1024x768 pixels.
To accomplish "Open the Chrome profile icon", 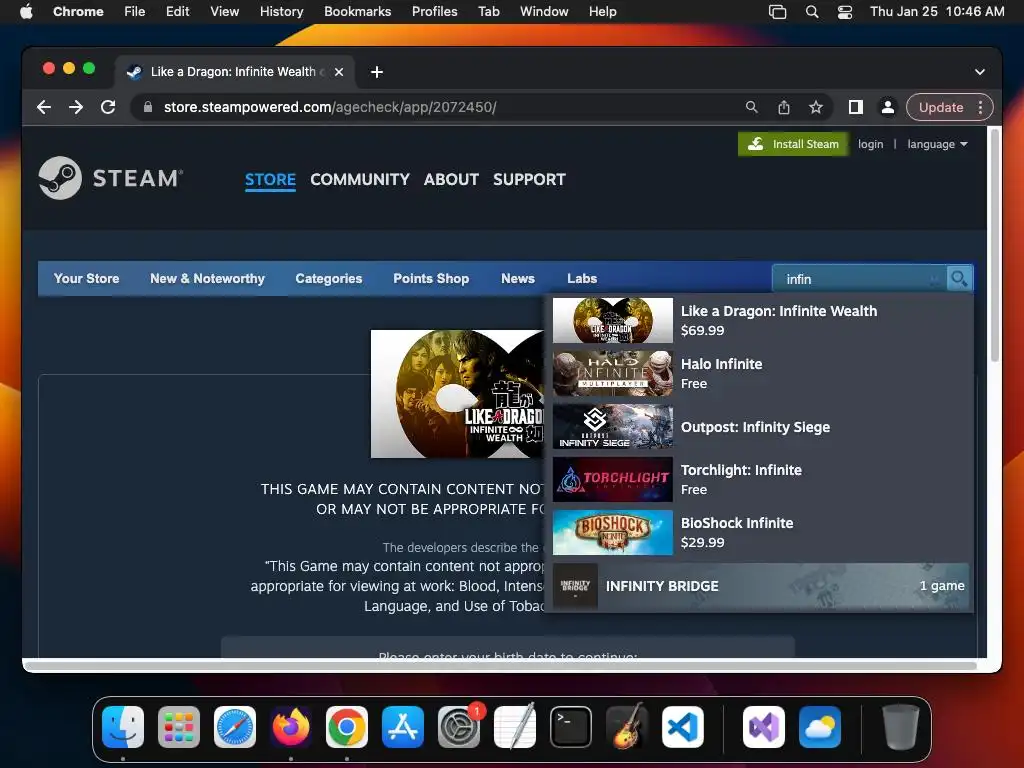I will coord(888,107).
